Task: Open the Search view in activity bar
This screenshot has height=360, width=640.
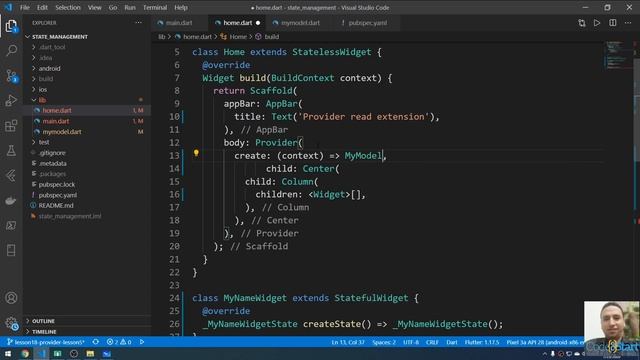Action: 11,51
